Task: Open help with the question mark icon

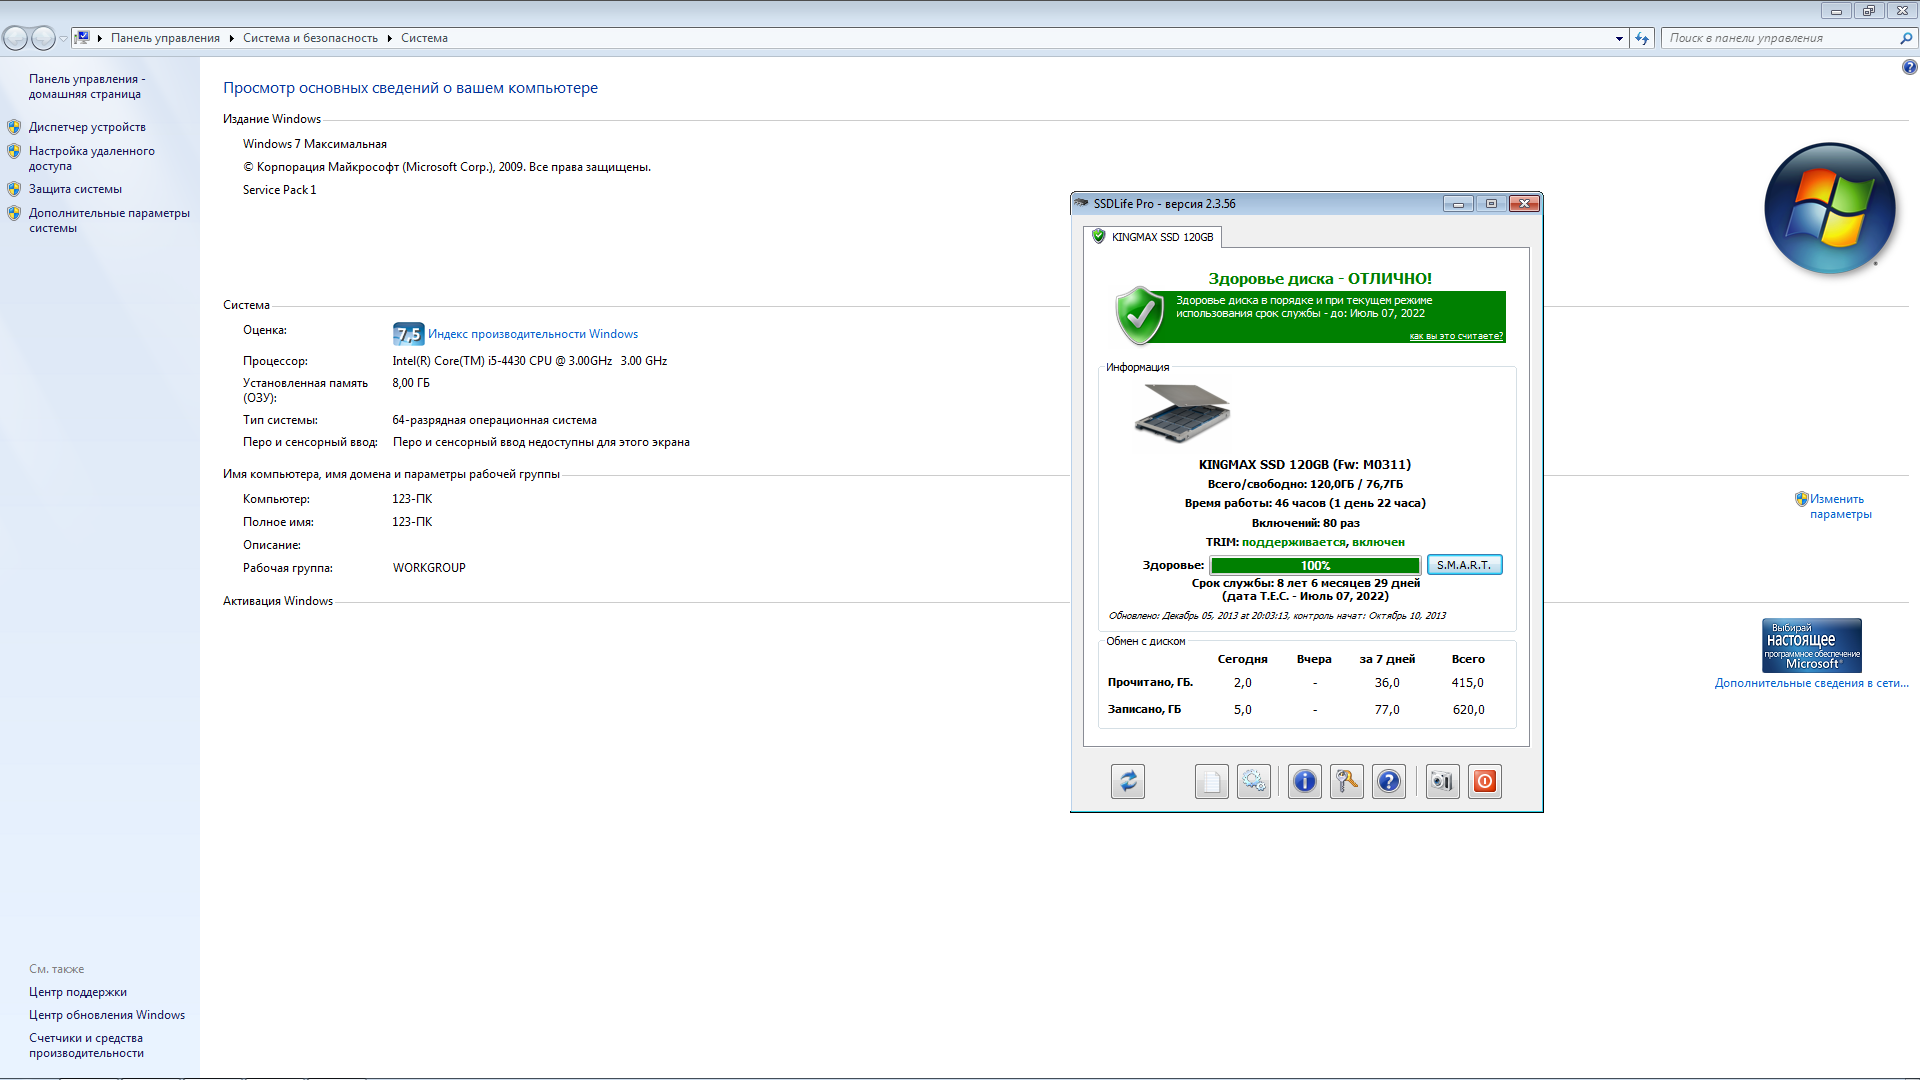Action: [1388, 781]
